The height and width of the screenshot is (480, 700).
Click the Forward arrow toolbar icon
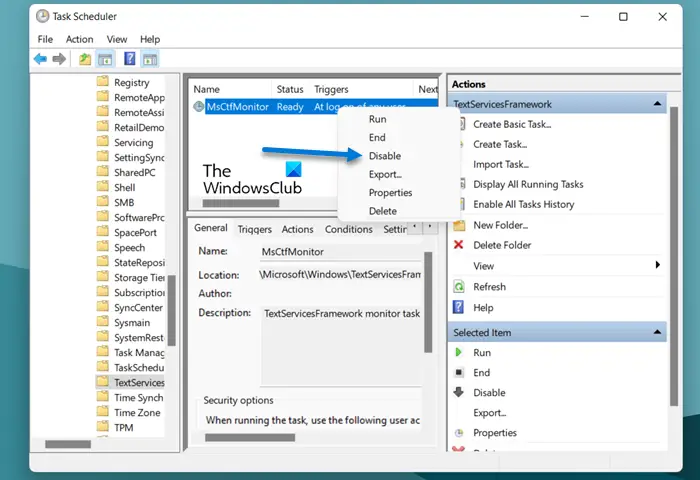[59, 59]
